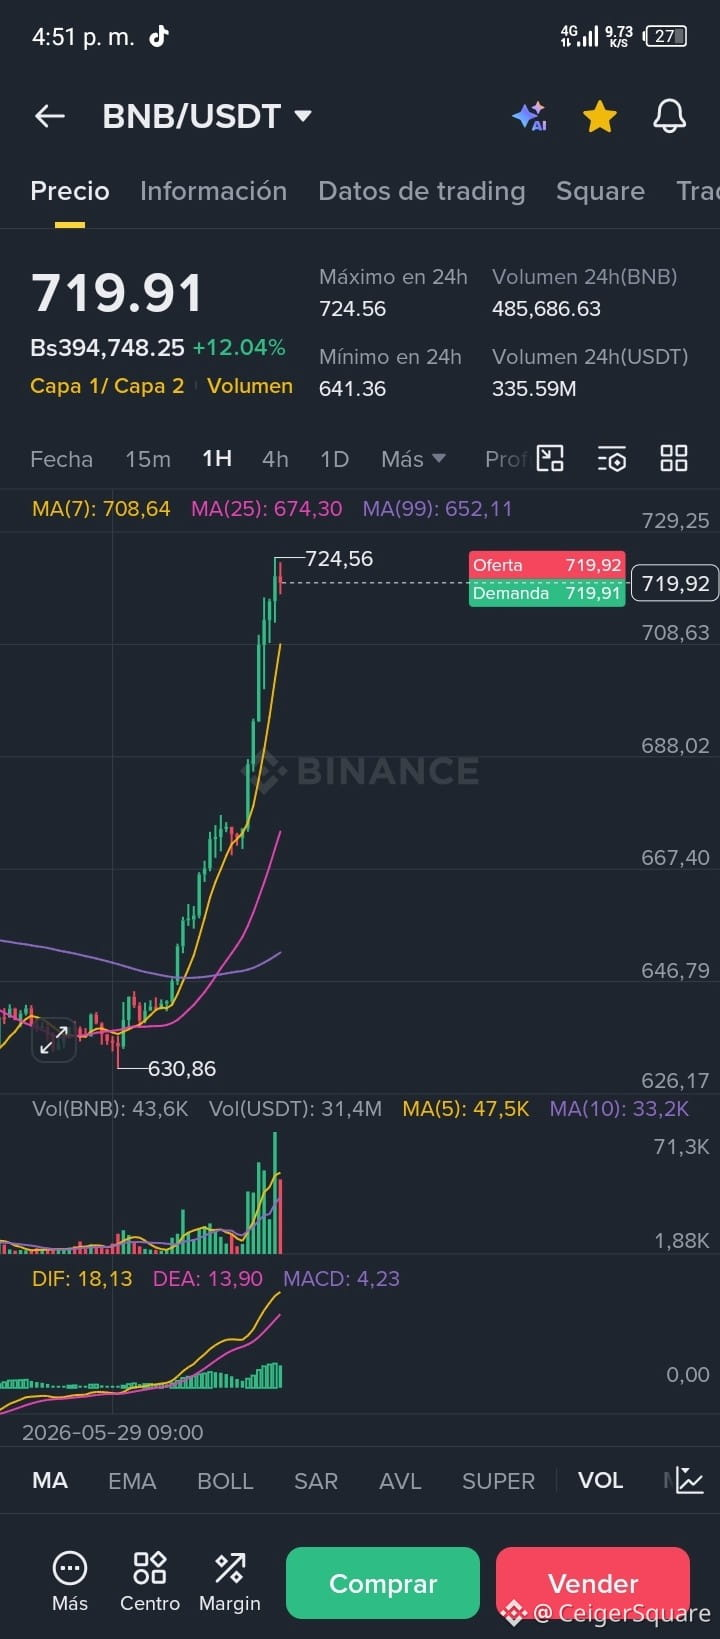Viewport: 720px width, 1639px height.
Task: Expand the BNB/USDT pair dropdown
Action: pos(303,116)
